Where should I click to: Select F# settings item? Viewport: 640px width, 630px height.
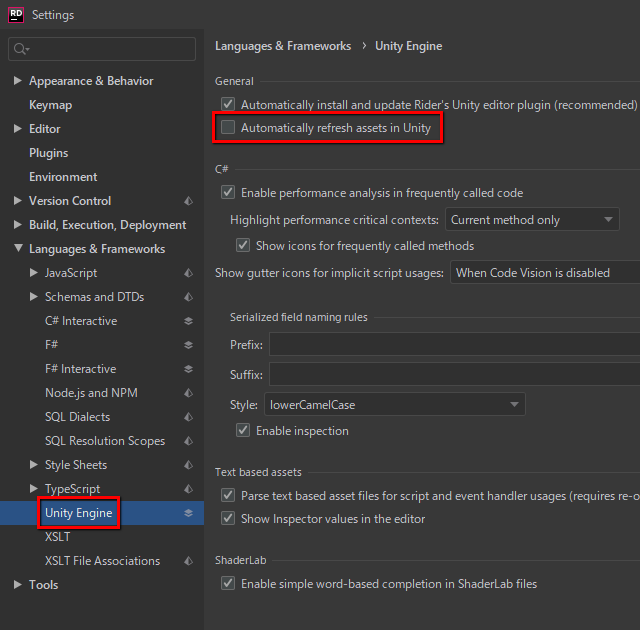51,345
